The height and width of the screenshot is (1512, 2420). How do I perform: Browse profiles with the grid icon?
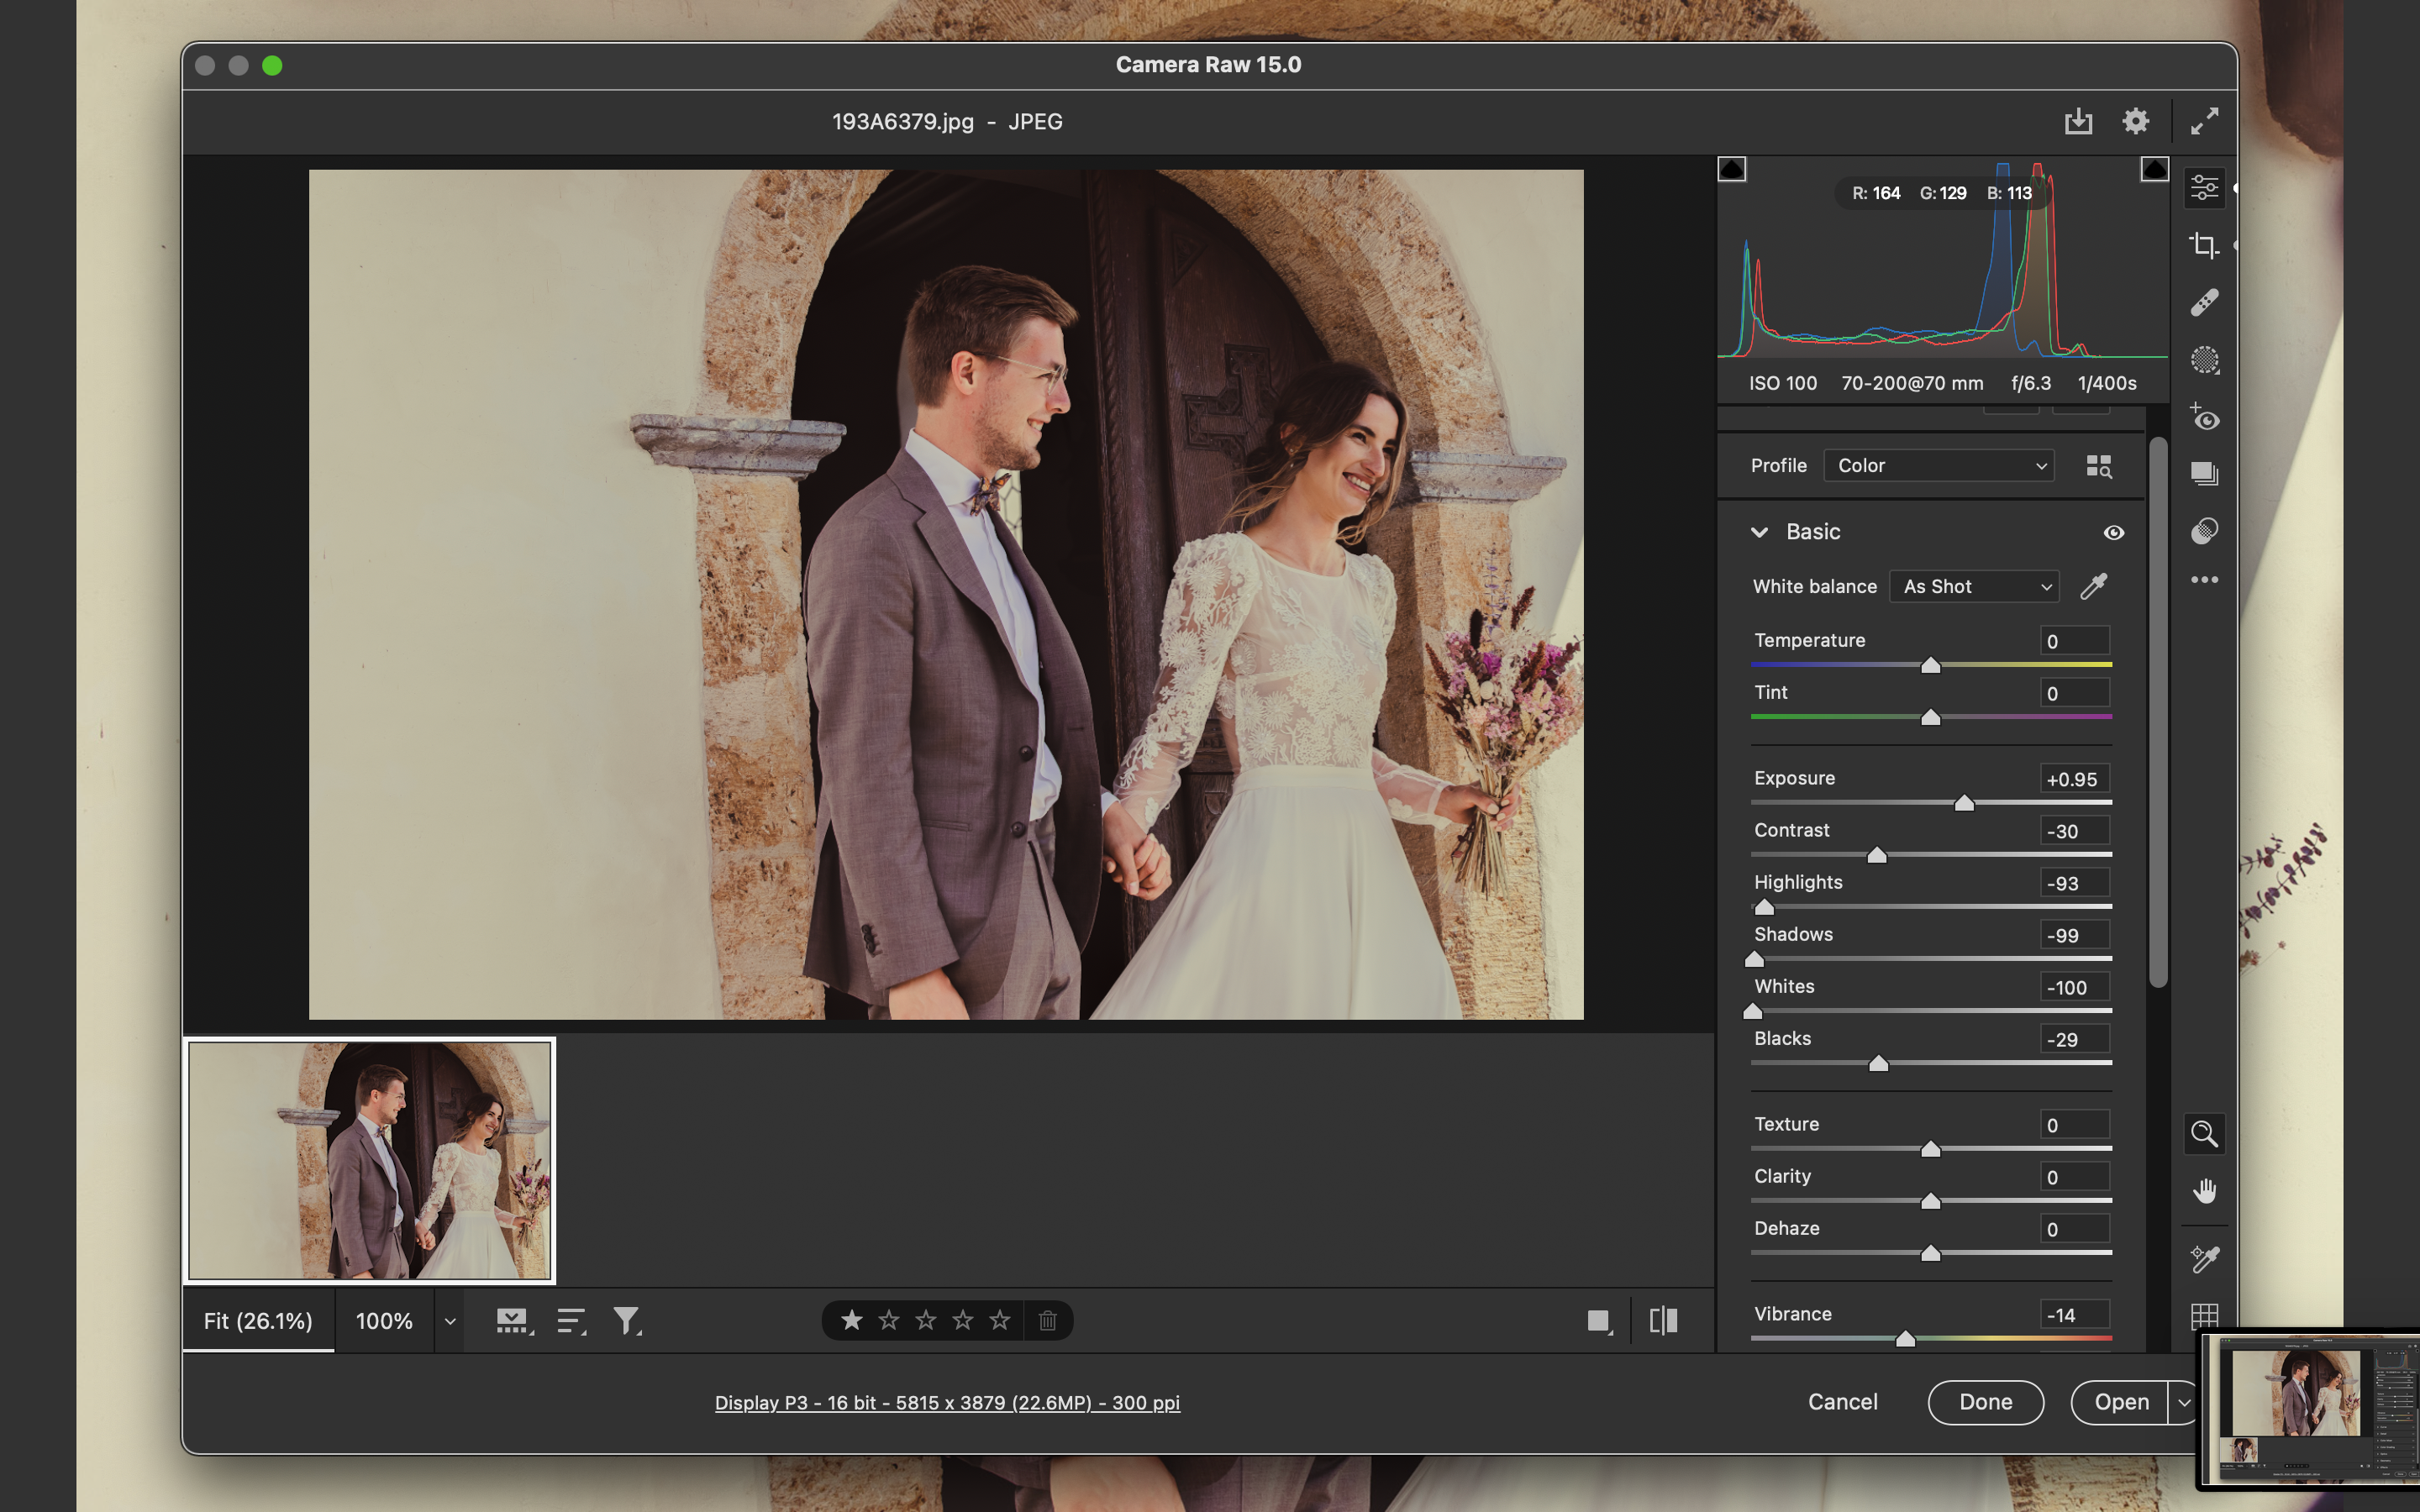(2099, 466)
